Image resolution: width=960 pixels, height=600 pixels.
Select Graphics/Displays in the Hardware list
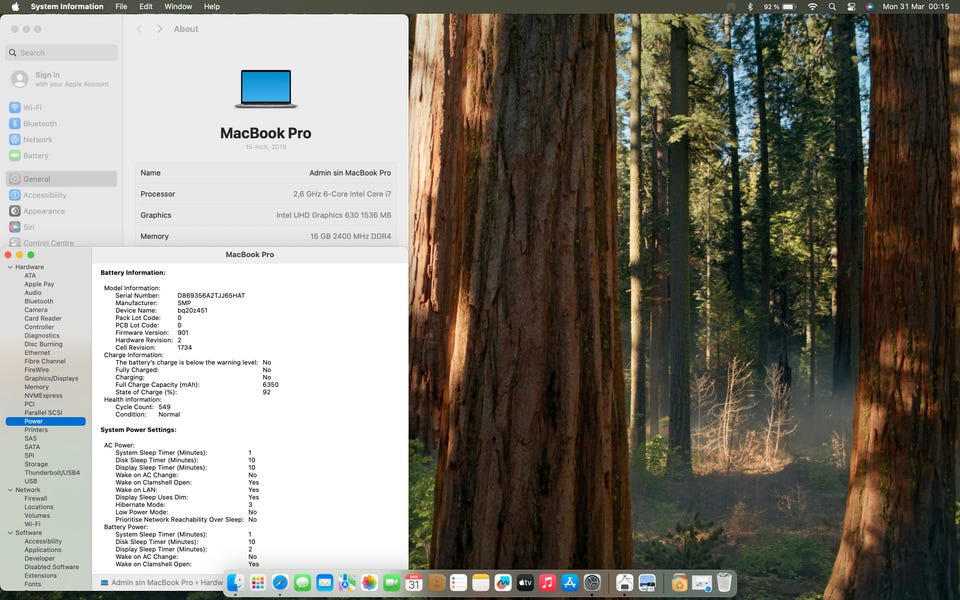pyautogui.click(x=51, y=378)
